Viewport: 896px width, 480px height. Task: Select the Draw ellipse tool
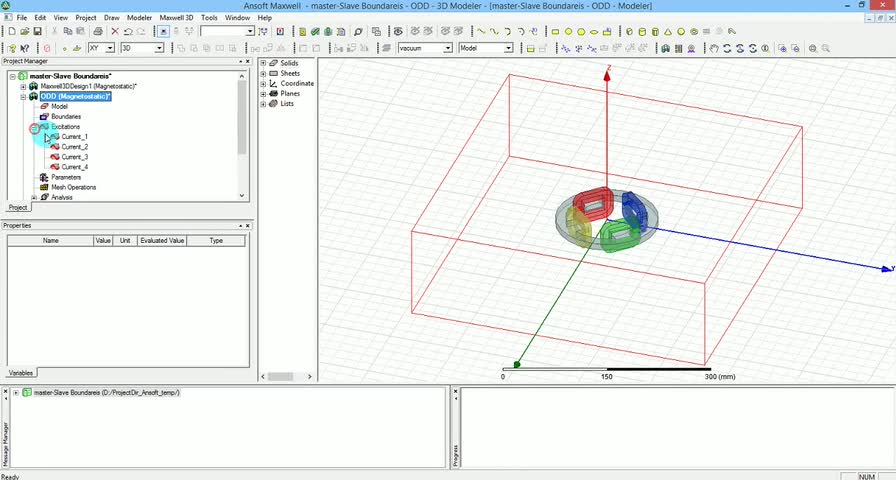(594, 31)
